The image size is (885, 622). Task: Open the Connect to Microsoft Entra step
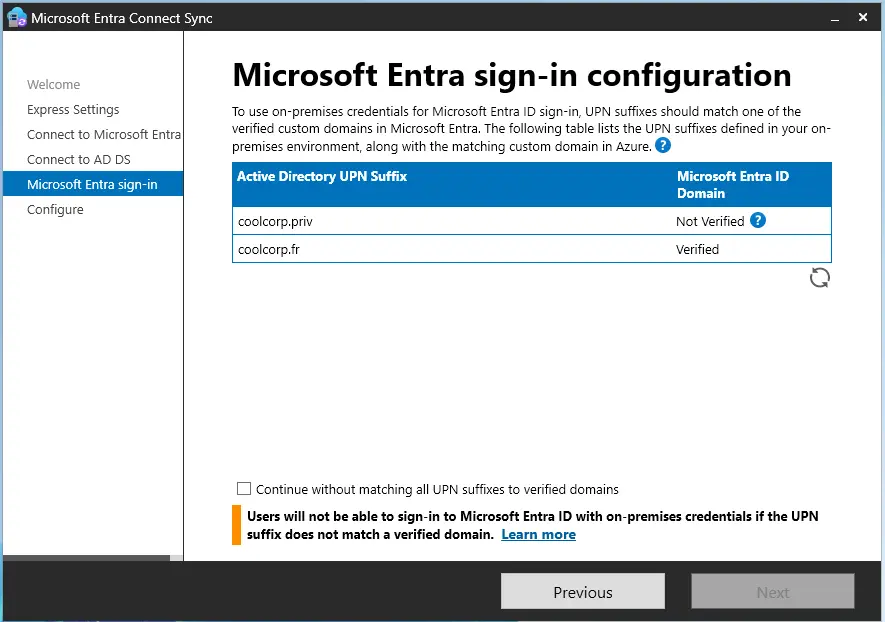103,135
